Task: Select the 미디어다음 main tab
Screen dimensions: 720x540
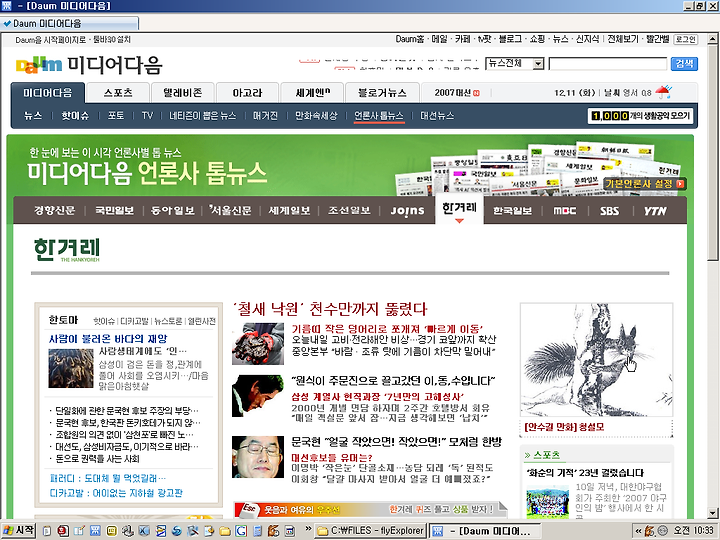Action: point(48,93)
